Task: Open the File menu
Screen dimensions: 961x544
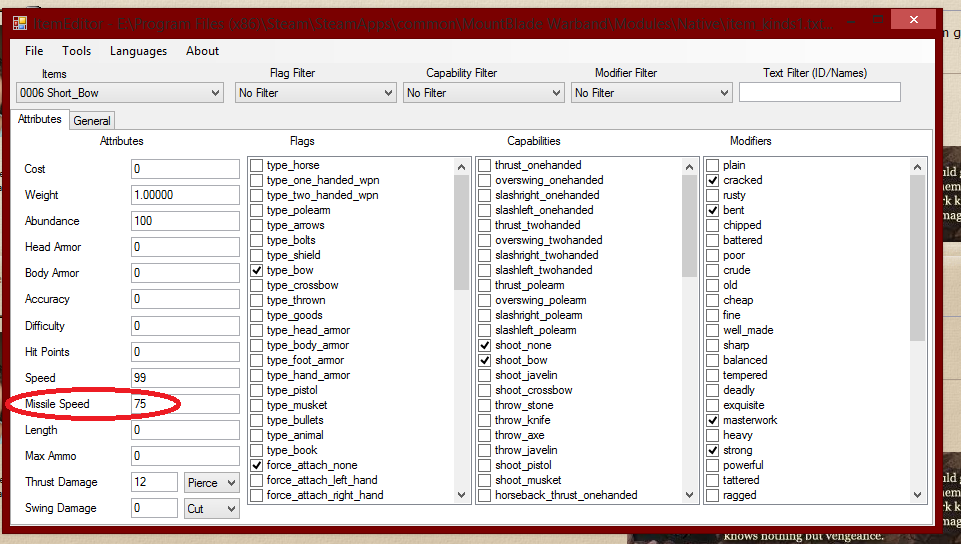Action: coord(34,51)
